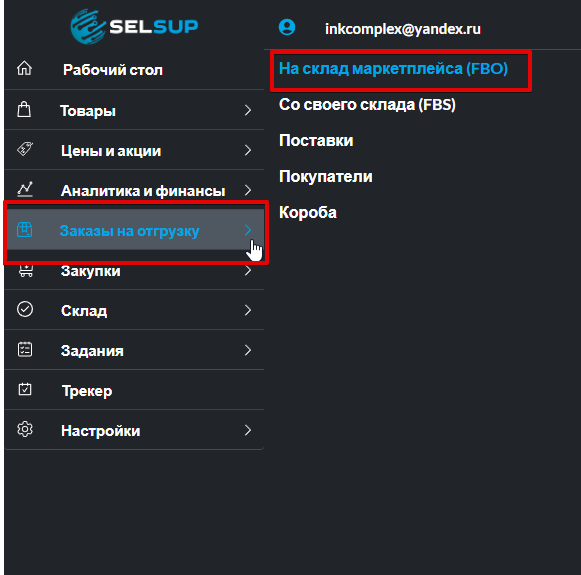Click the price tag icon for Цены и акции
Viewport: 581px width, 575px height.
click(25, 149)
